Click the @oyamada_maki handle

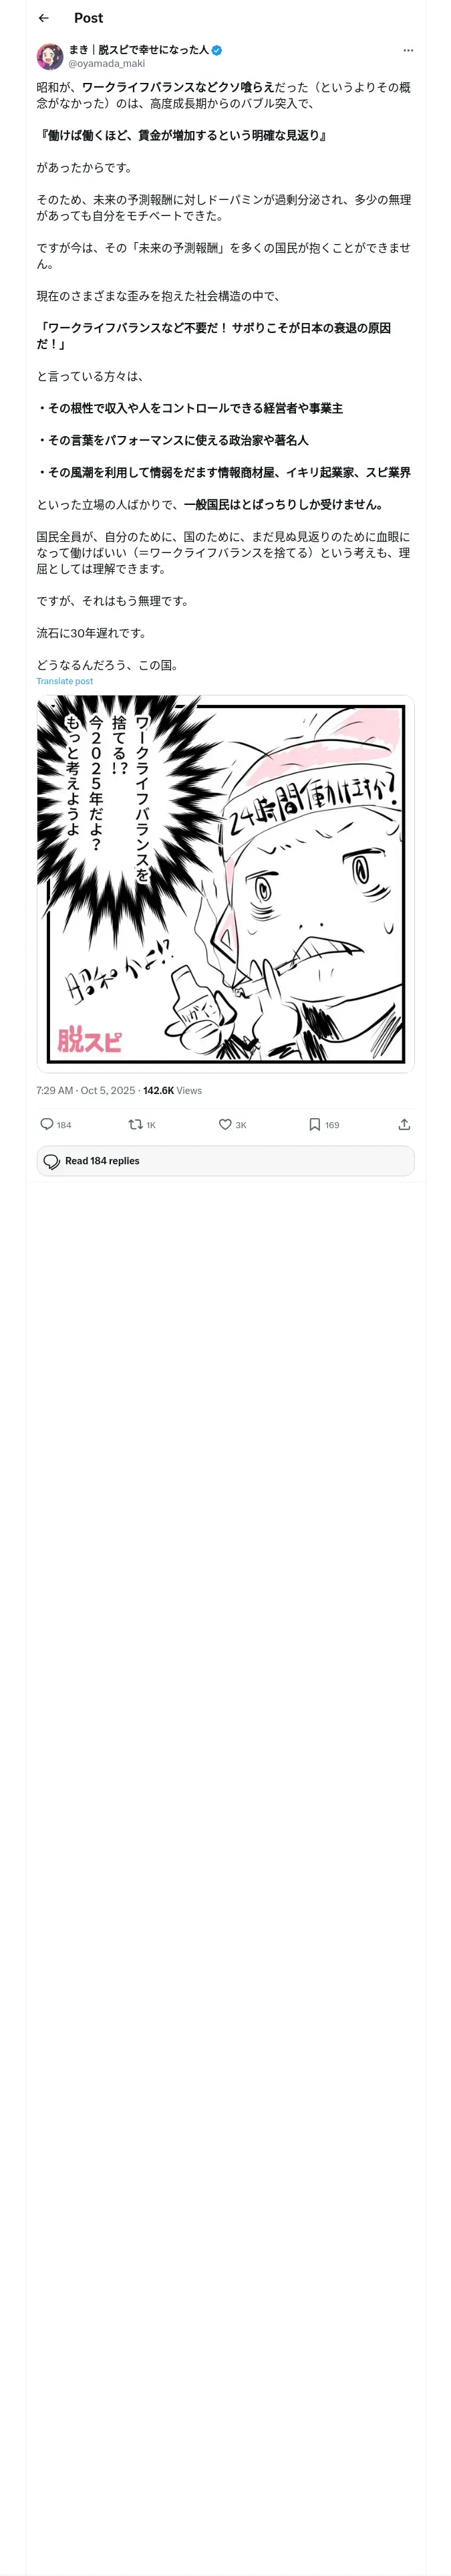click(106, 63)
